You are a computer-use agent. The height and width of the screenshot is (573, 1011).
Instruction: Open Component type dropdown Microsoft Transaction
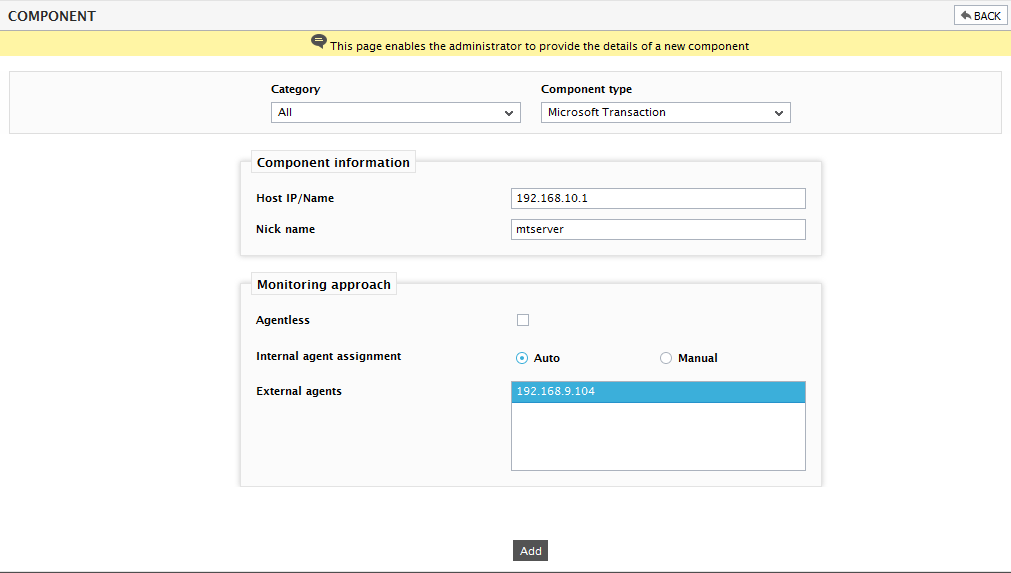pyautogui.click(x=665, y=113)
